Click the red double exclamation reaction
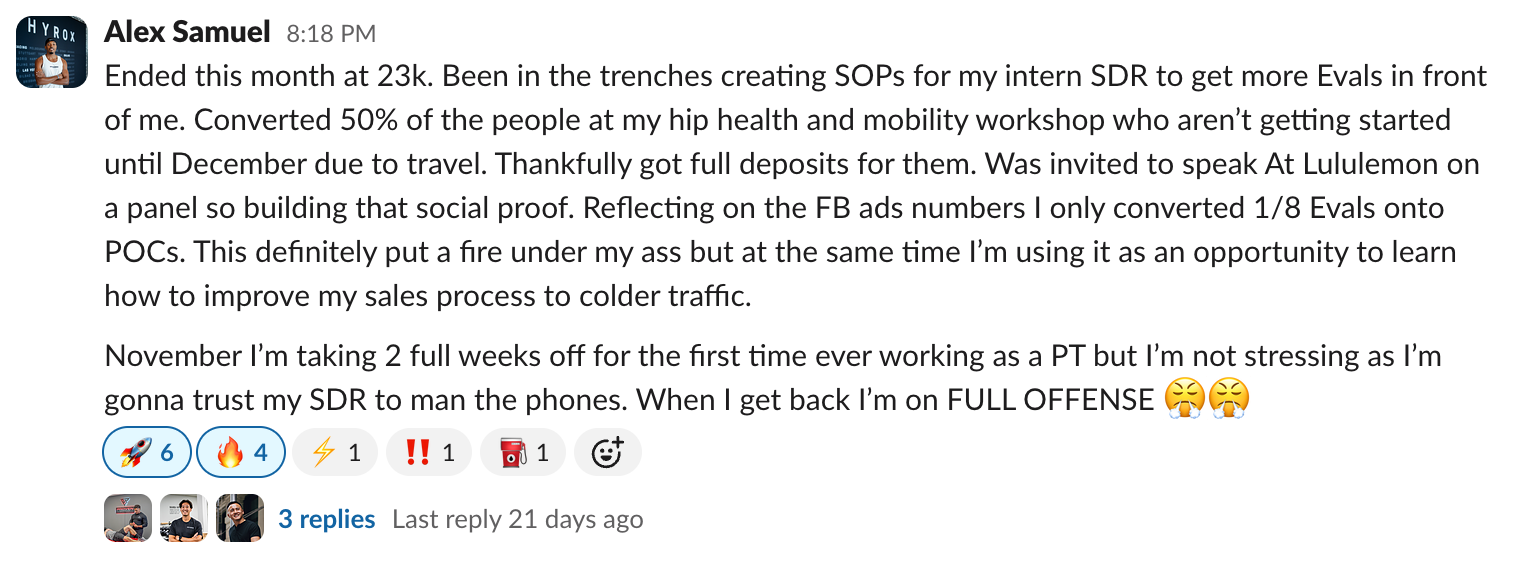This screenshot has width=1518, height=568. (x=429, y=452)
